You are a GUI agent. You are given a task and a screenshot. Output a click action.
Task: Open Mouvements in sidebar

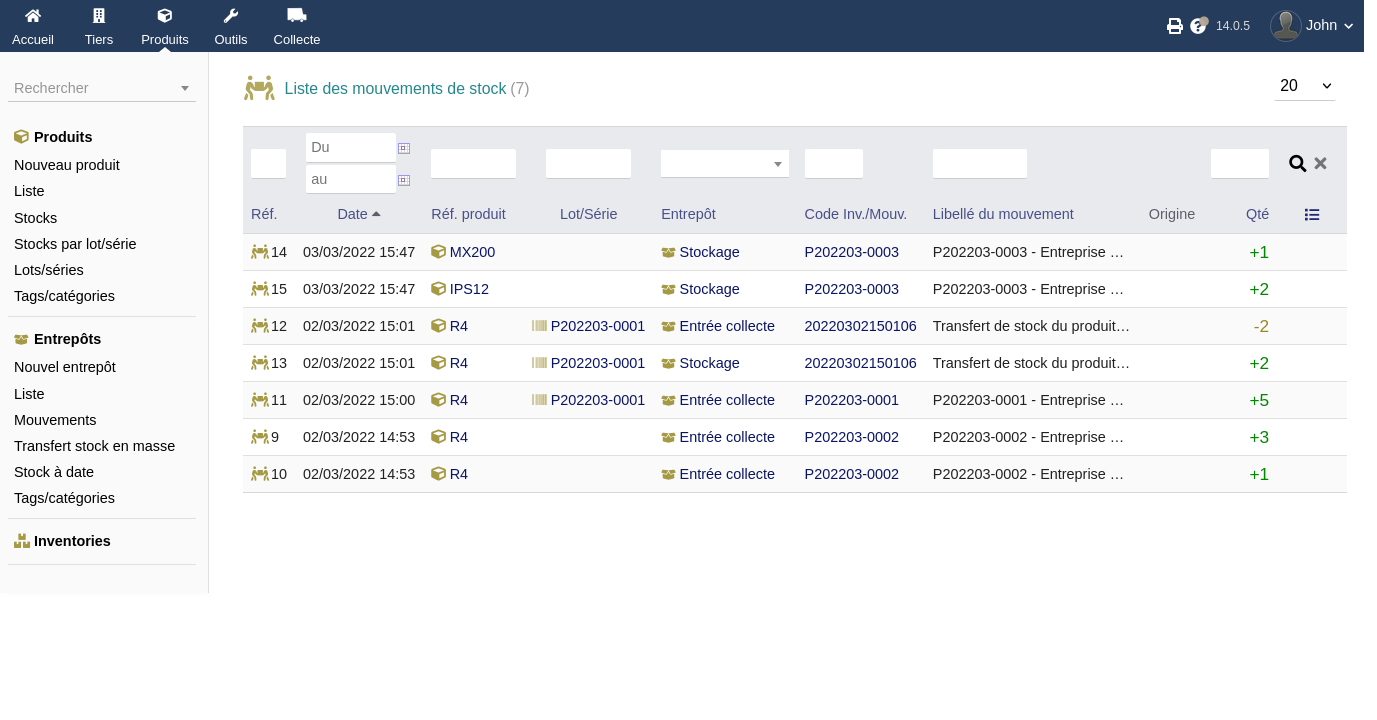(55, 420)
